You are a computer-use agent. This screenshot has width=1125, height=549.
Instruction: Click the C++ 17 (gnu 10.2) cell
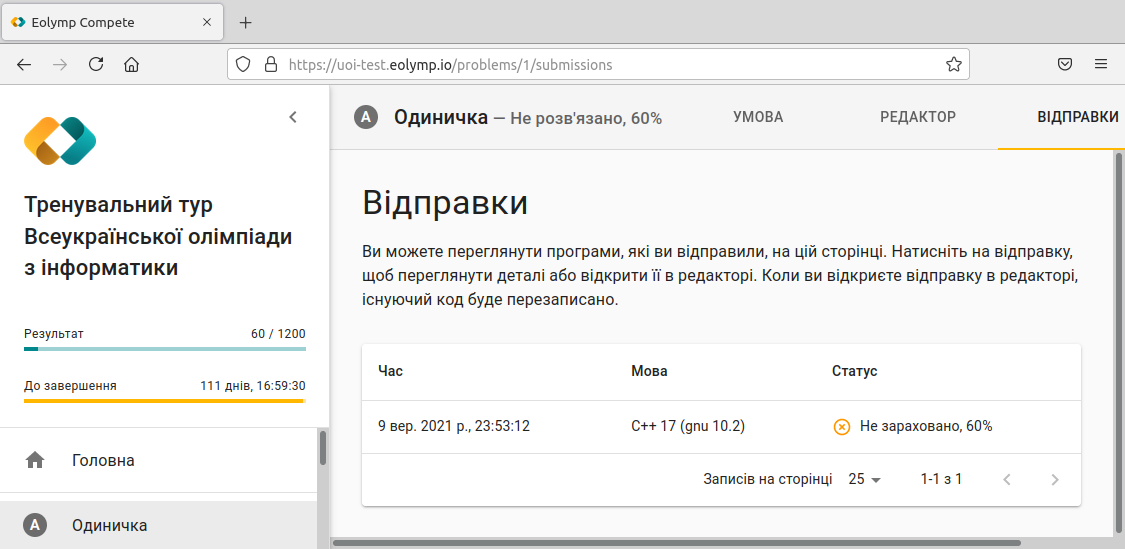688,426
